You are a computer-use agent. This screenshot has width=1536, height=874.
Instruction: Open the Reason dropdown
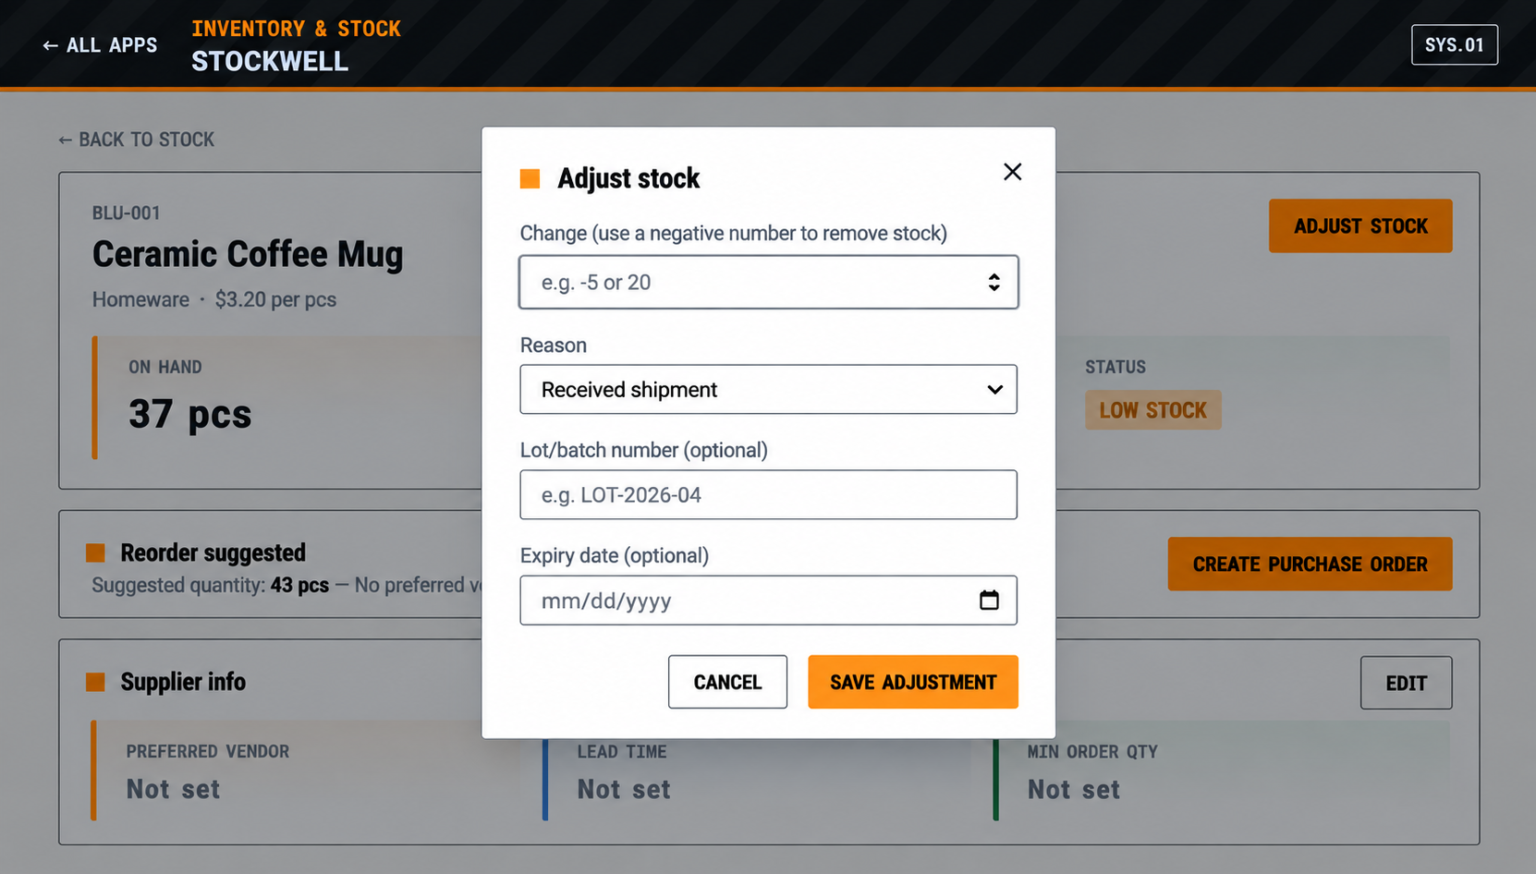pyautogui.click(x=768, y=389)
